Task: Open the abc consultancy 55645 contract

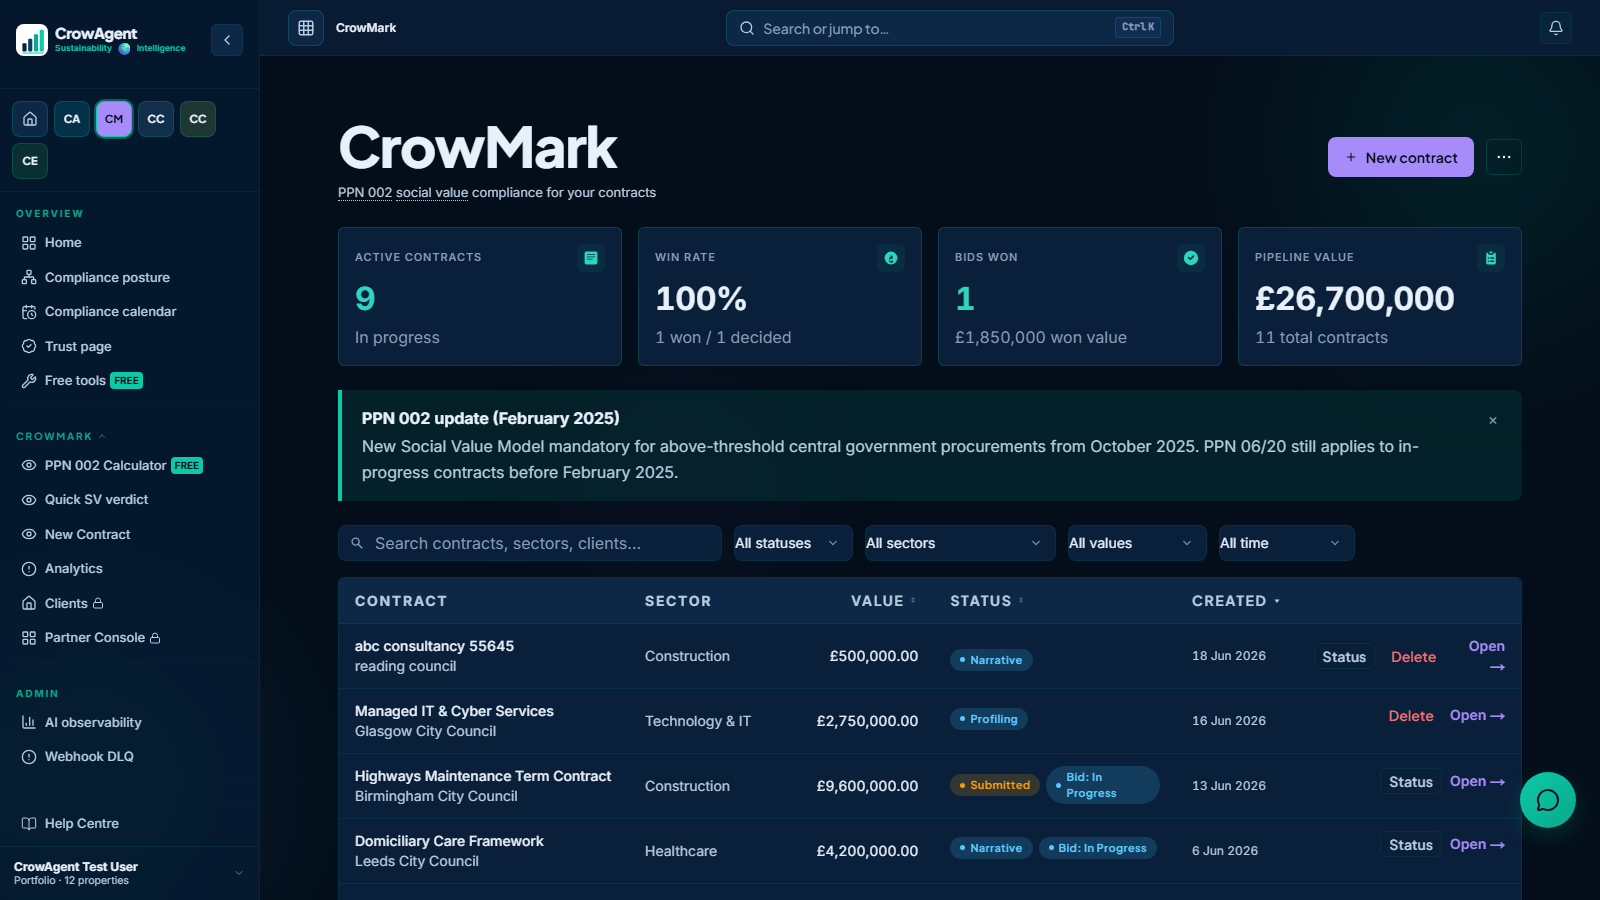Action: coord(1487,656)
